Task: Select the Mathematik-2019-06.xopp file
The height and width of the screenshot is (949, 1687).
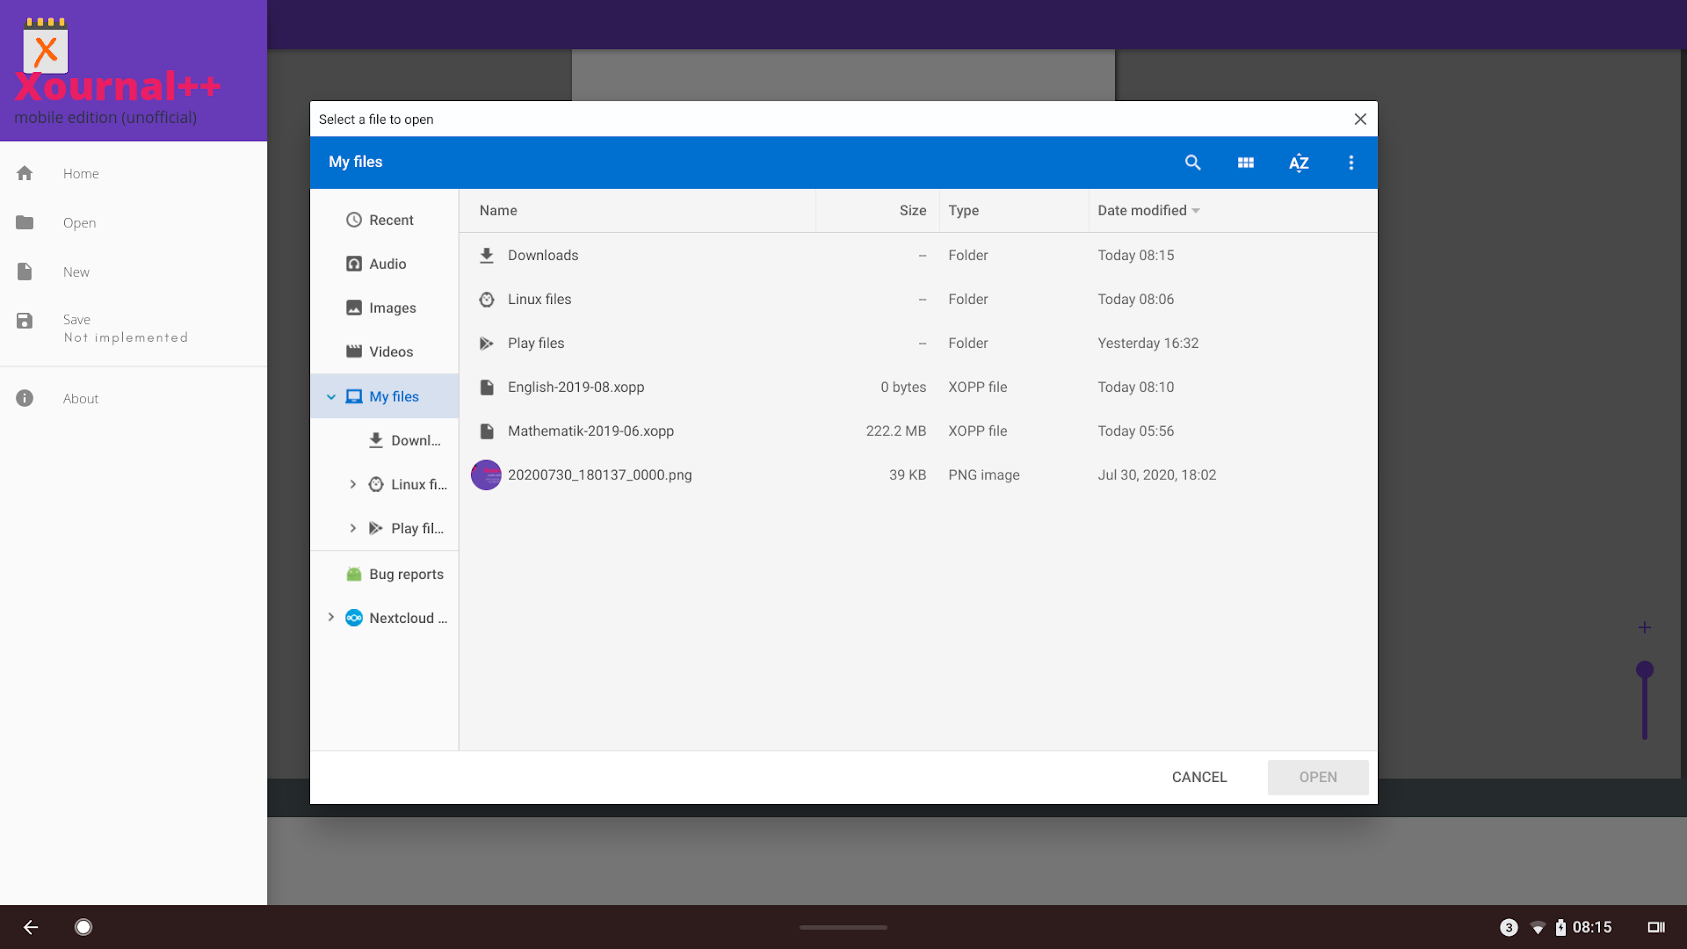Action: coord(590,431)
